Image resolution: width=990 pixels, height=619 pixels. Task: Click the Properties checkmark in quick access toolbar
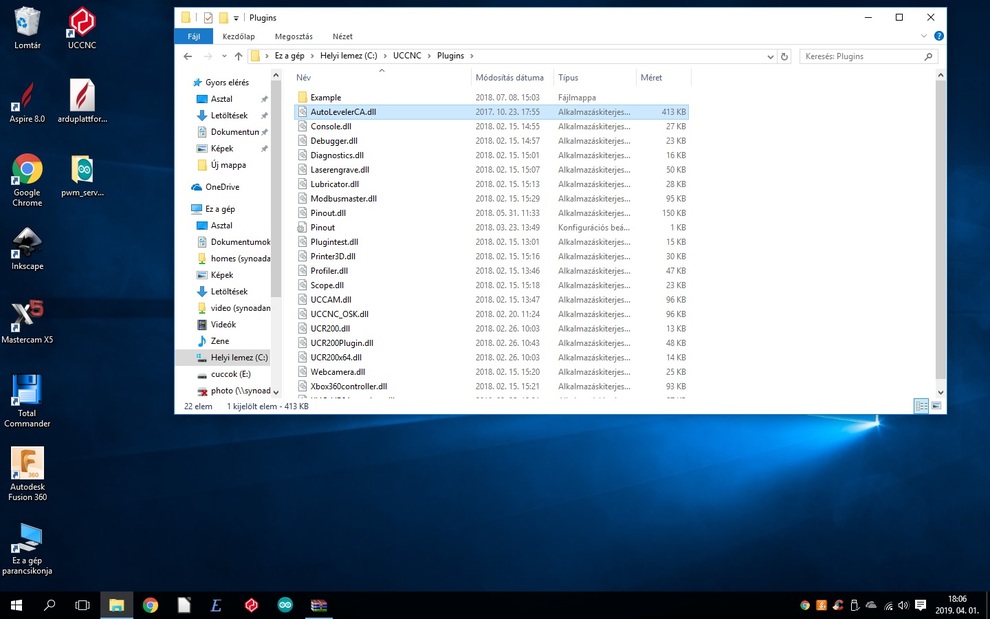(208, 18)
